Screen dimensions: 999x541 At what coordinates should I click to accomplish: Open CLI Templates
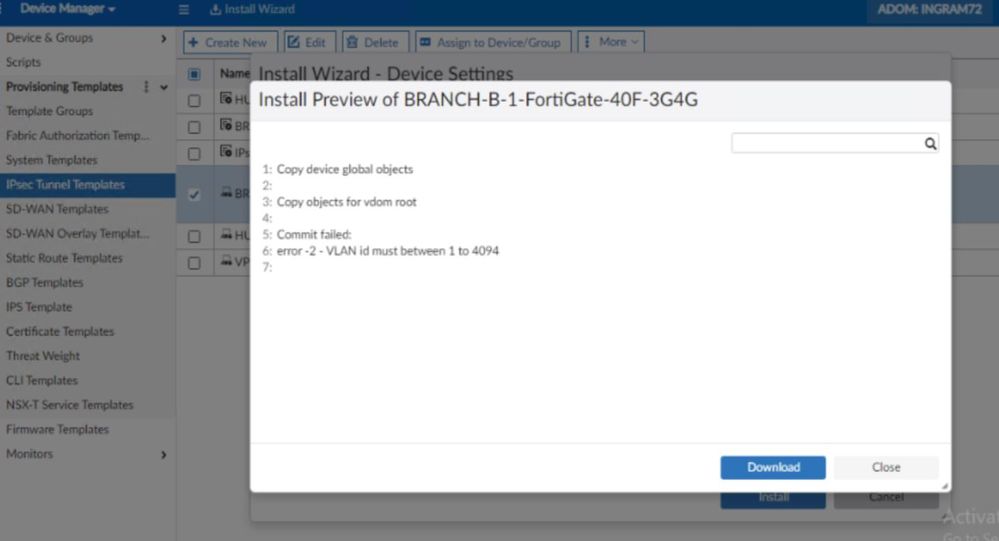[41, 380]
